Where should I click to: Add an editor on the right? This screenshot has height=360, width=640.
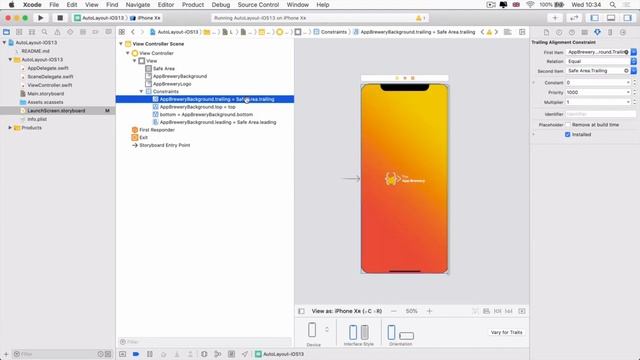click(522, 32)
